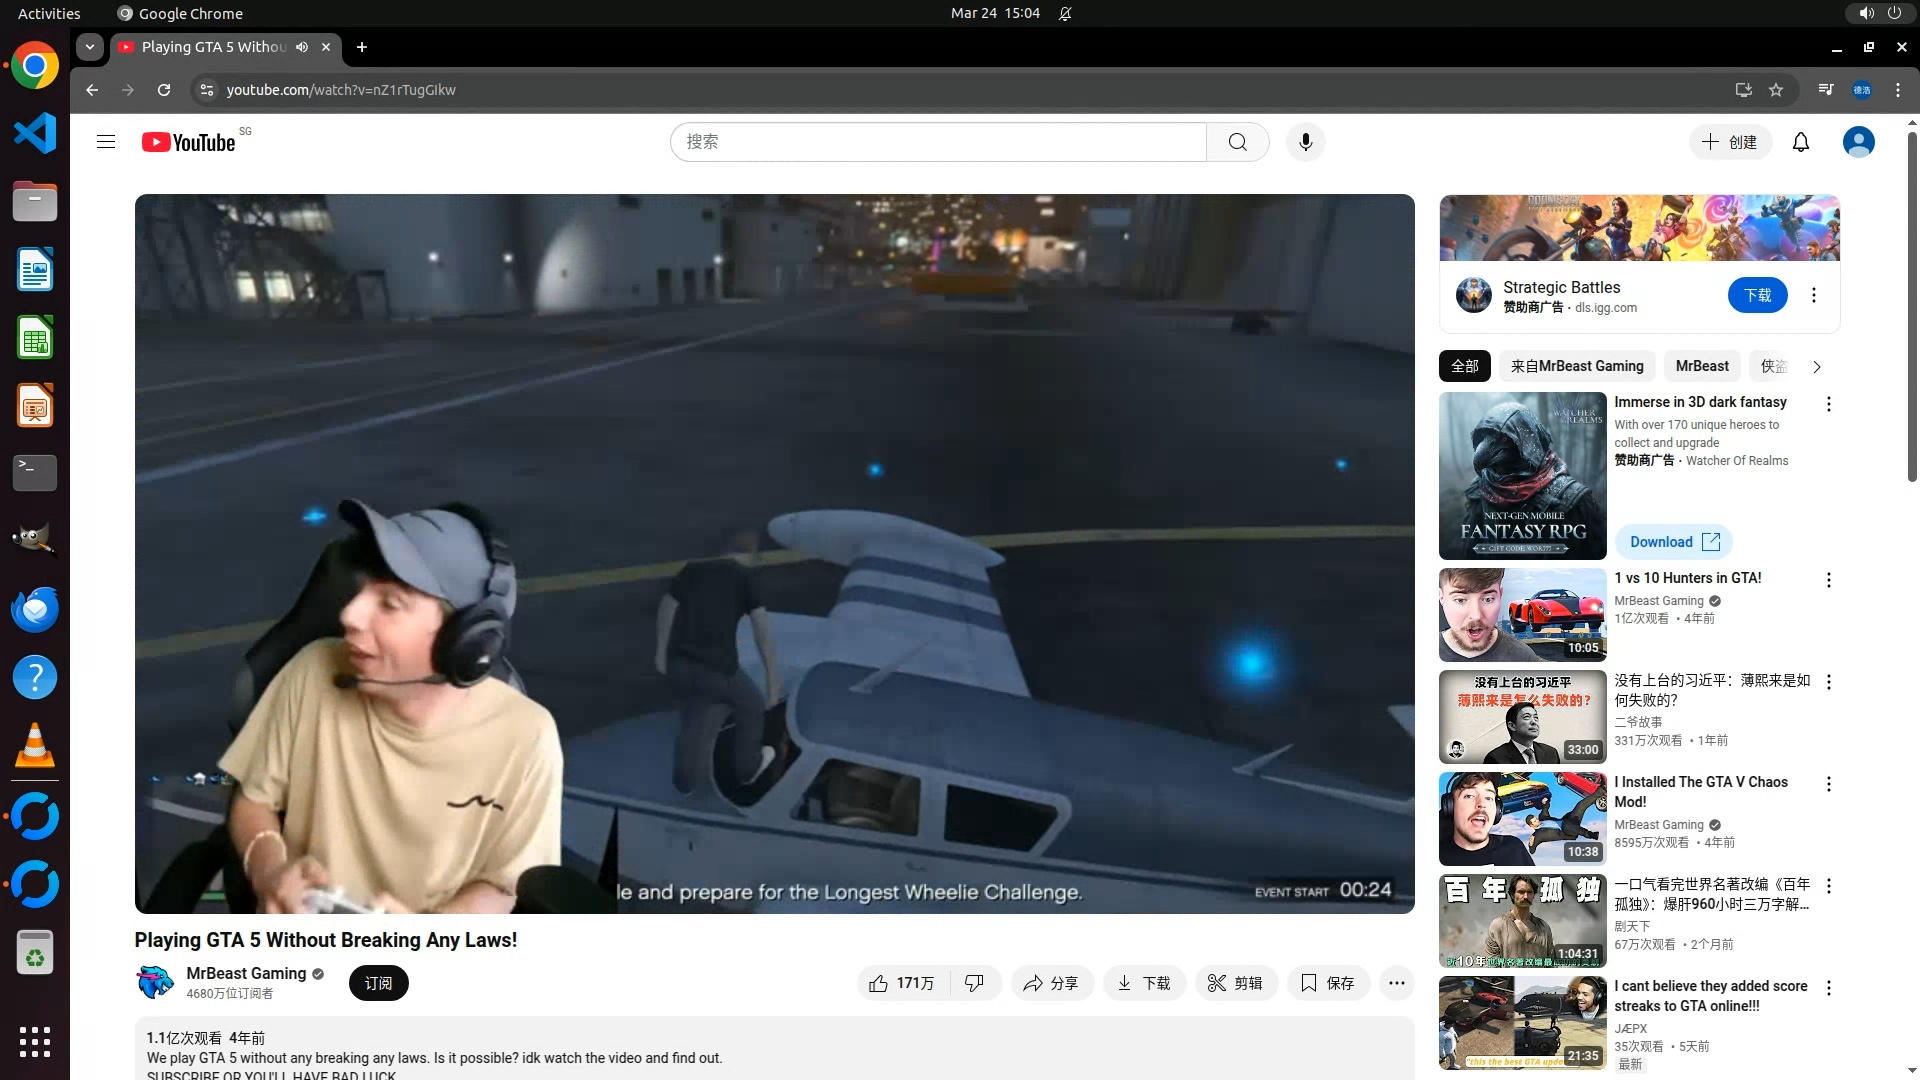Screen dimensions: 1920x1080
Task: Open the 1 vs 10 Hunters thumbnail
Action: (1522, 615)
